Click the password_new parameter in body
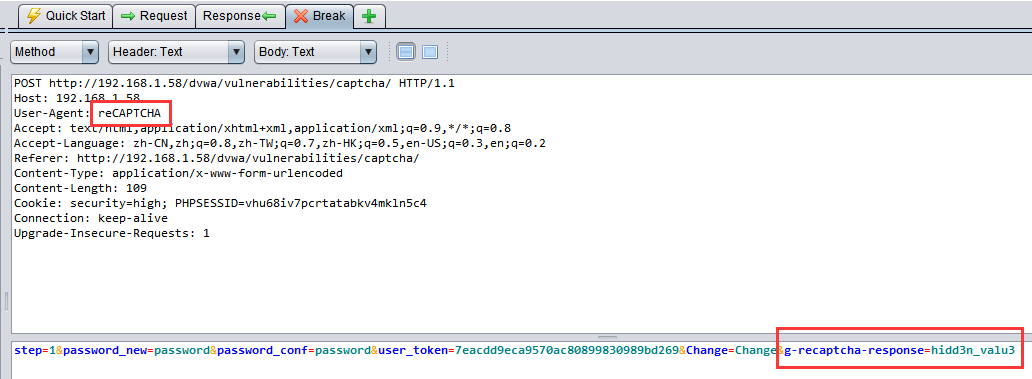The image size is (1032, 379). pos(136,351)
